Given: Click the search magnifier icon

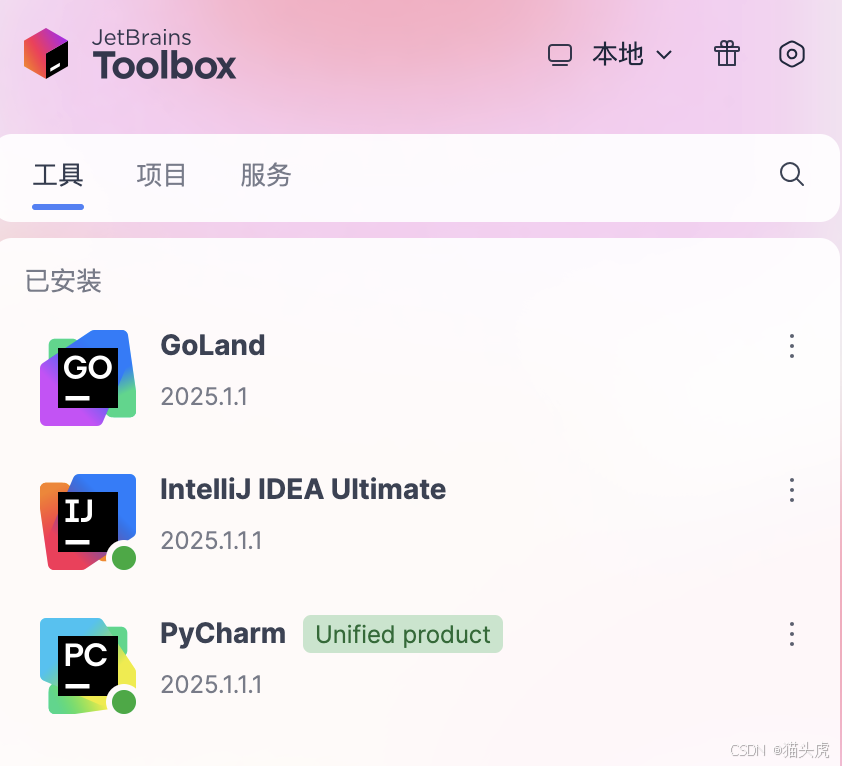Looking at the screenshot, I should pos(791,175).
